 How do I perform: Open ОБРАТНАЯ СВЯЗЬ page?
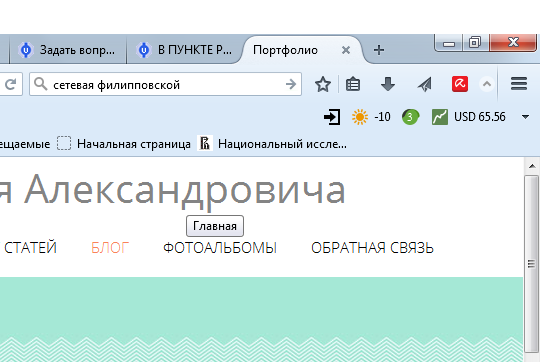pyautogui.click(x=372, y=248)
